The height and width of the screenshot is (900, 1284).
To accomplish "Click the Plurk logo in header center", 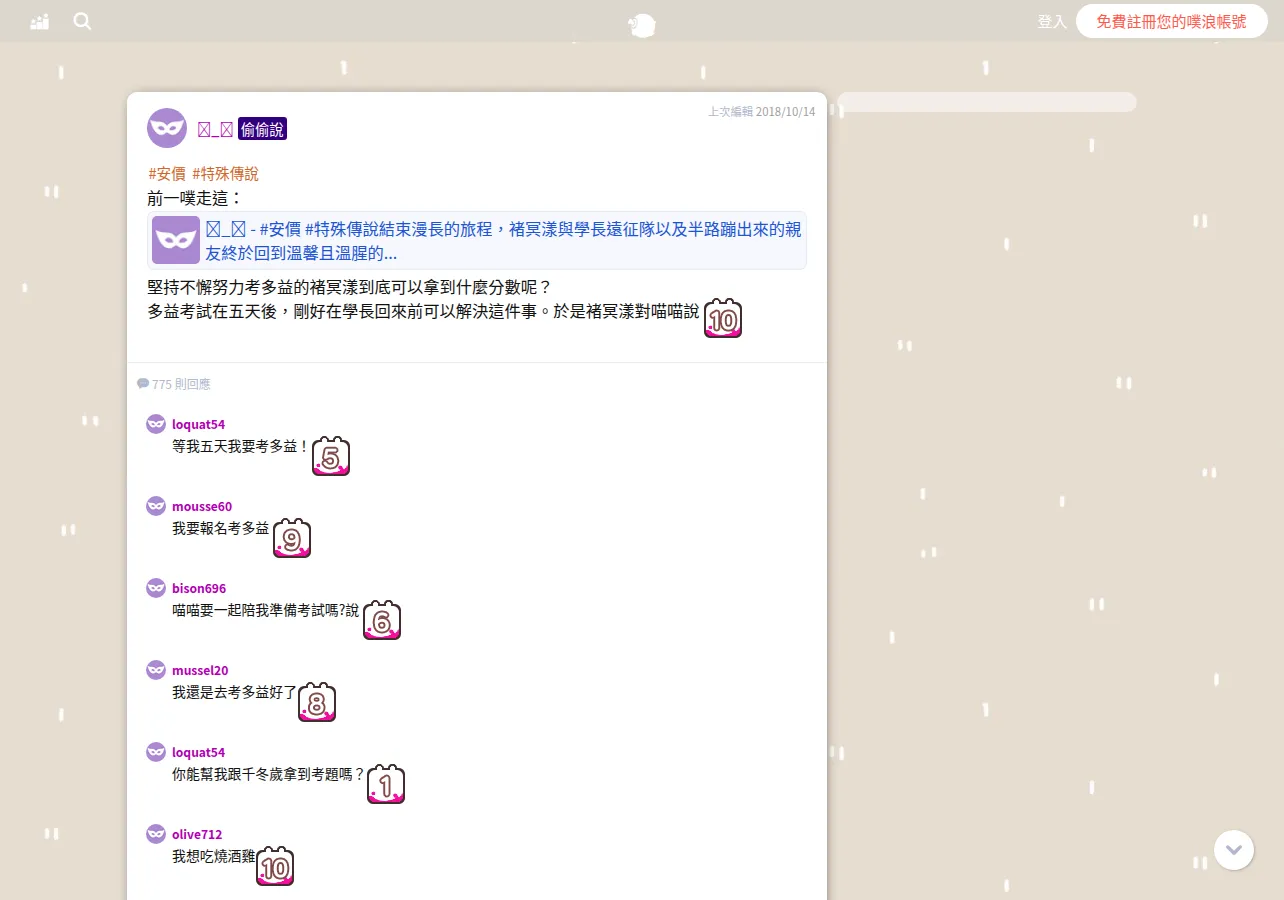I will [642, 25].
